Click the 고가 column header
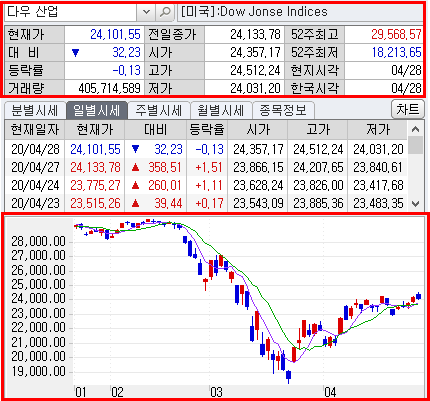Screen dimensions: 430x401 [318, 130]
